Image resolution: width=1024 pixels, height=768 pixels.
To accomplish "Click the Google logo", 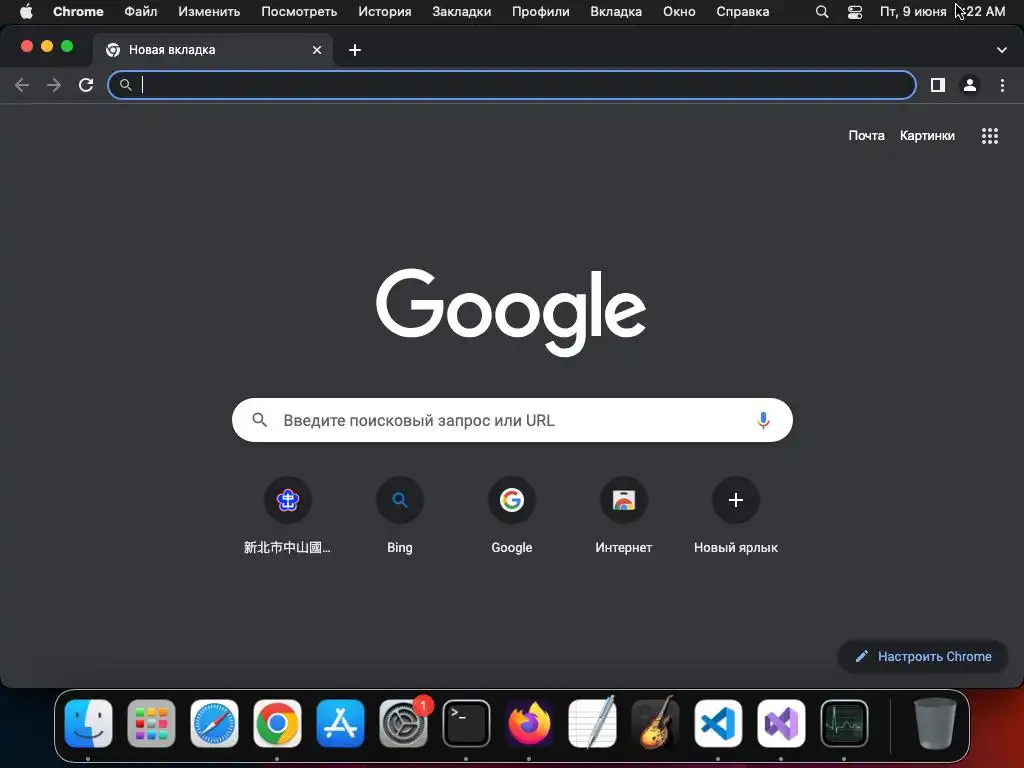I will 511,312.
